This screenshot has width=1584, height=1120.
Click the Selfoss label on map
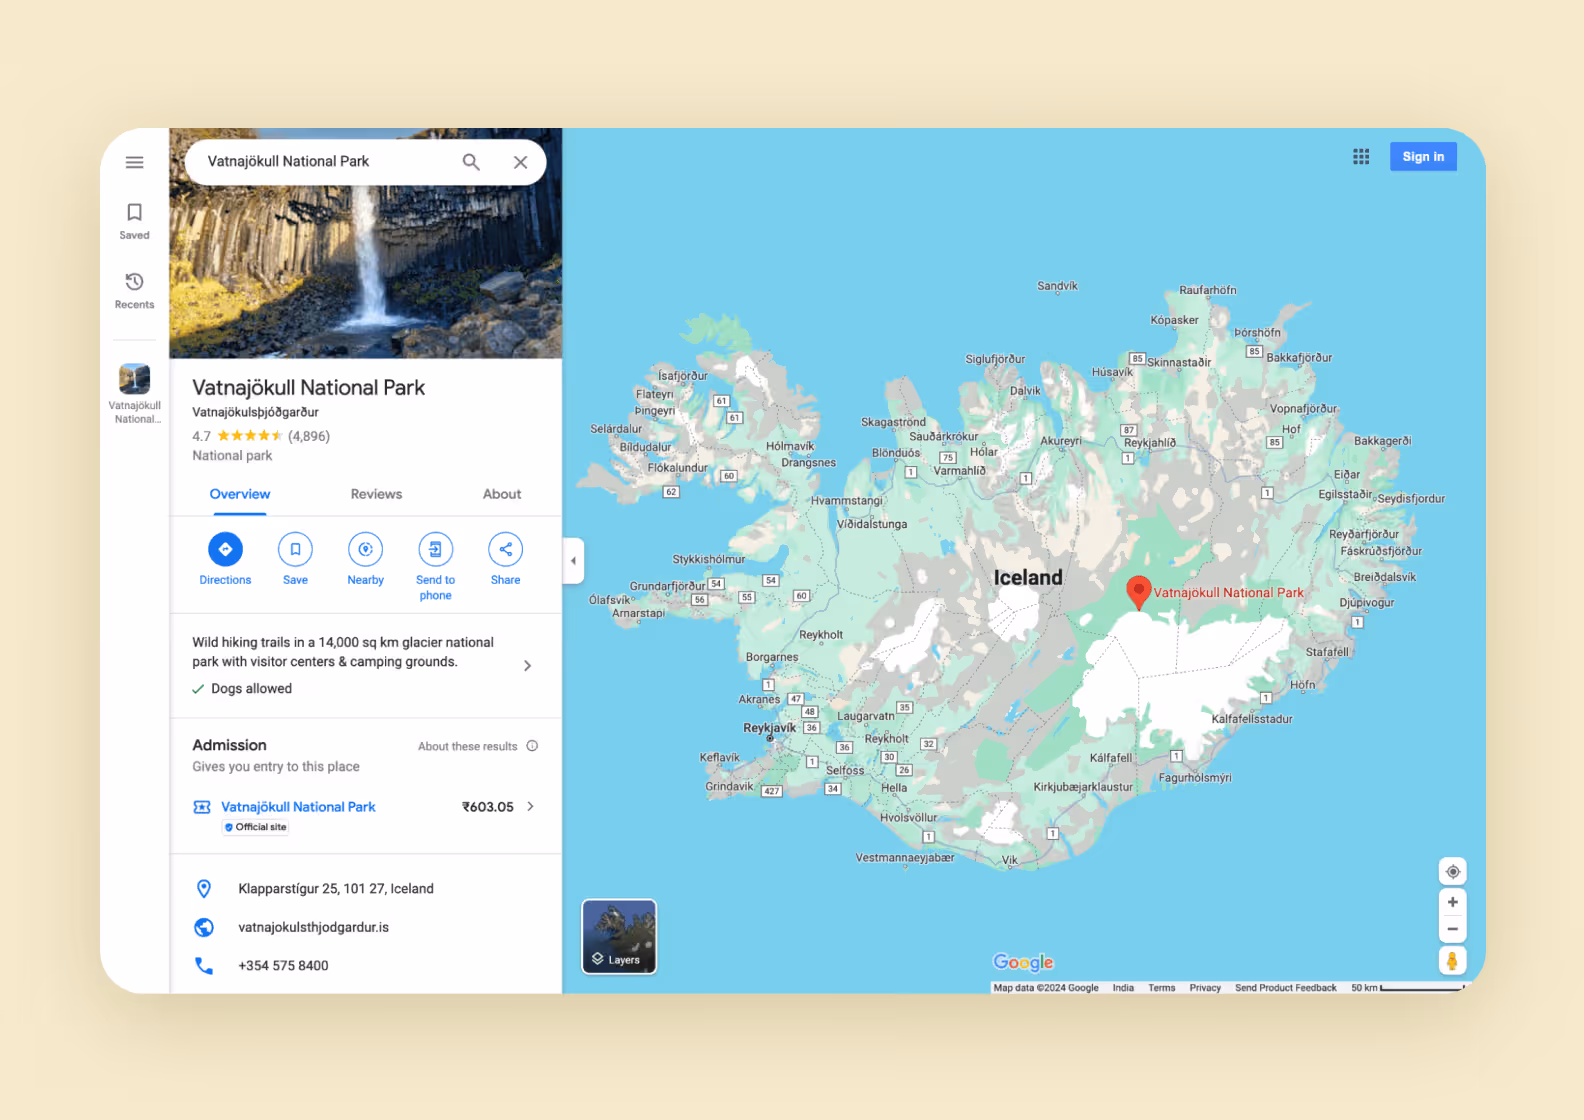click(845, 771)
